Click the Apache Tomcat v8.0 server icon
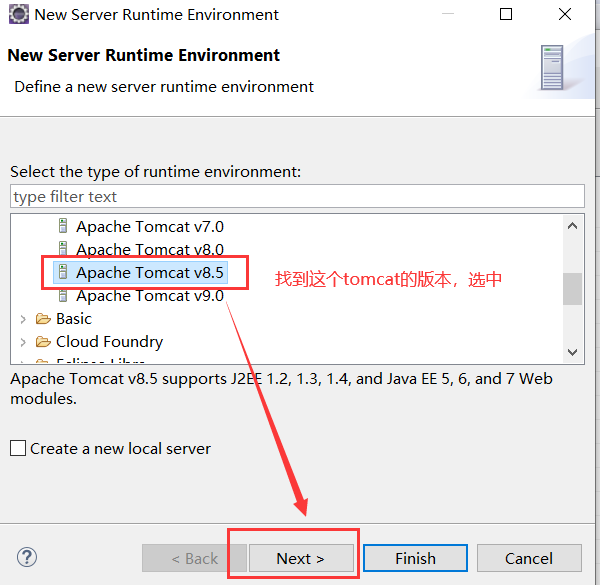This screenshot has height=585, width=600. [63, 248]
